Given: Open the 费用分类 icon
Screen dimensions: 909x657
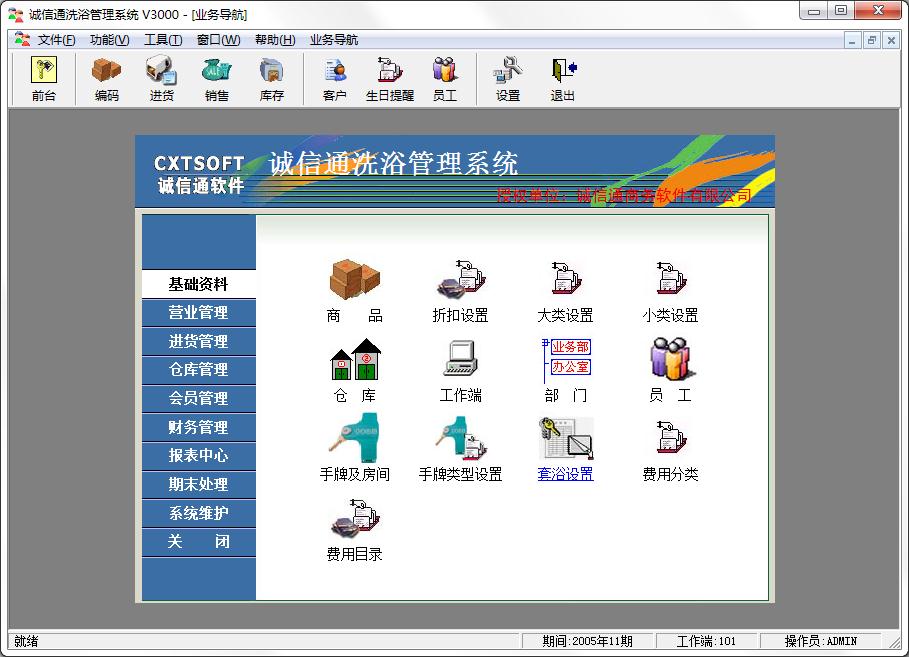Looking at the screenshot, I should [x=671, y=438].
